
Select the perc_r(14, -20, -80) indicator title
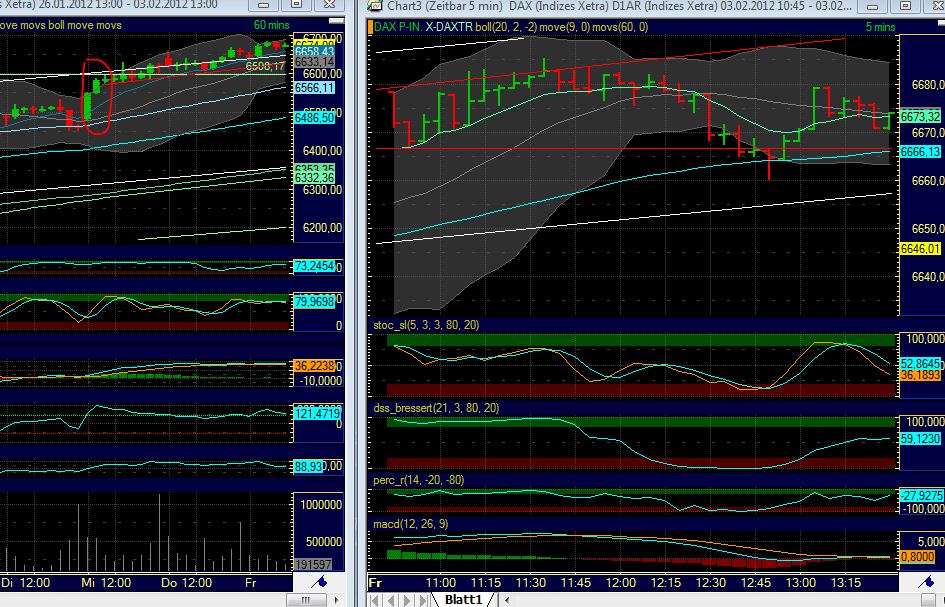418,480
